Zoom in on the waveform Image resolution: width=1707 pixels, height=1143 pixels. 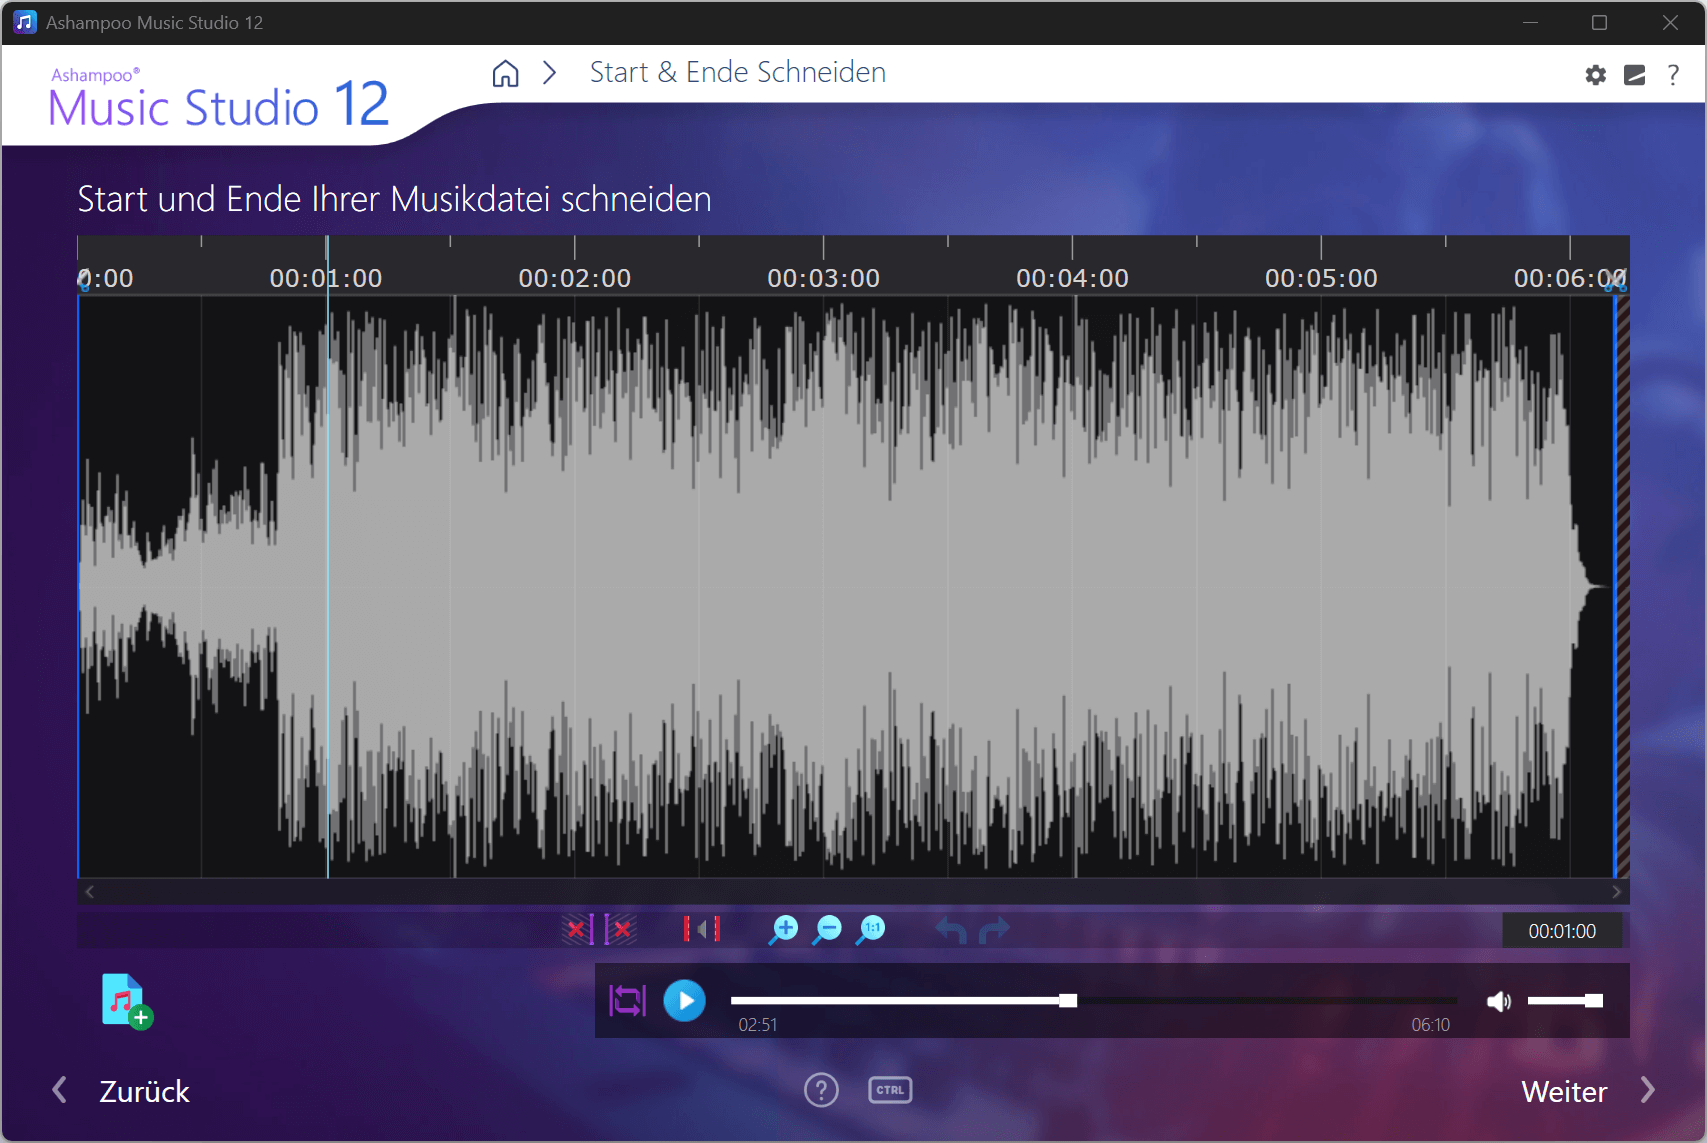point(783,930)
